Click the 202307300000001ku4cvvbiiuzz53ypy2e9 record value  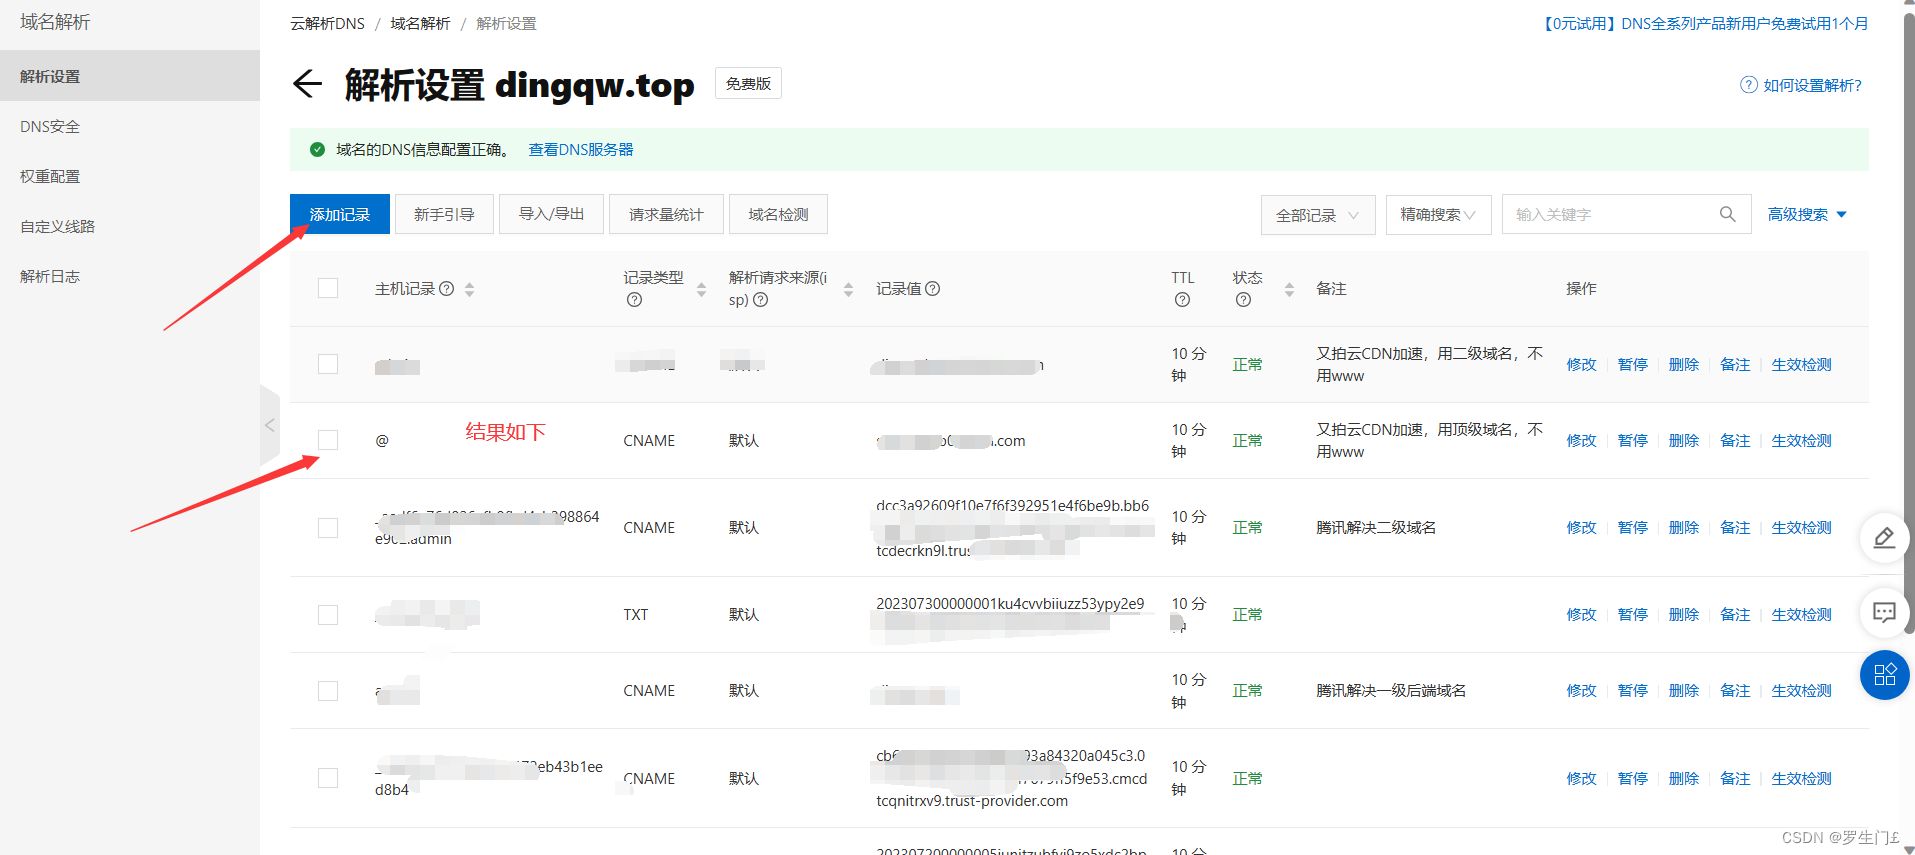pos(1010,603)
